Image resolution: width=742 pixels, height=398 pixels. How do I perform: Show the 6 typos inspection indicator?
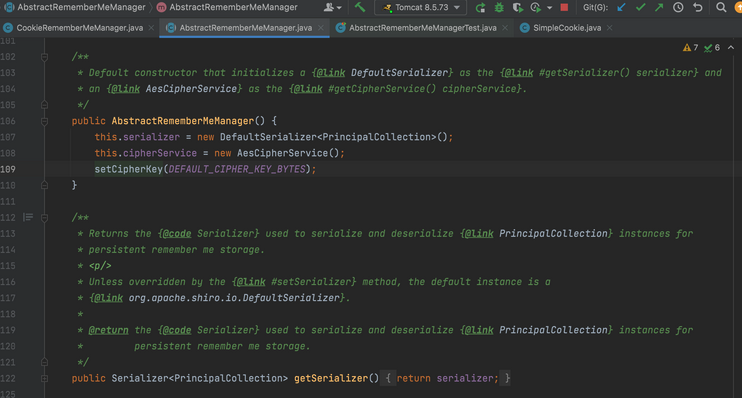(712, 48)
